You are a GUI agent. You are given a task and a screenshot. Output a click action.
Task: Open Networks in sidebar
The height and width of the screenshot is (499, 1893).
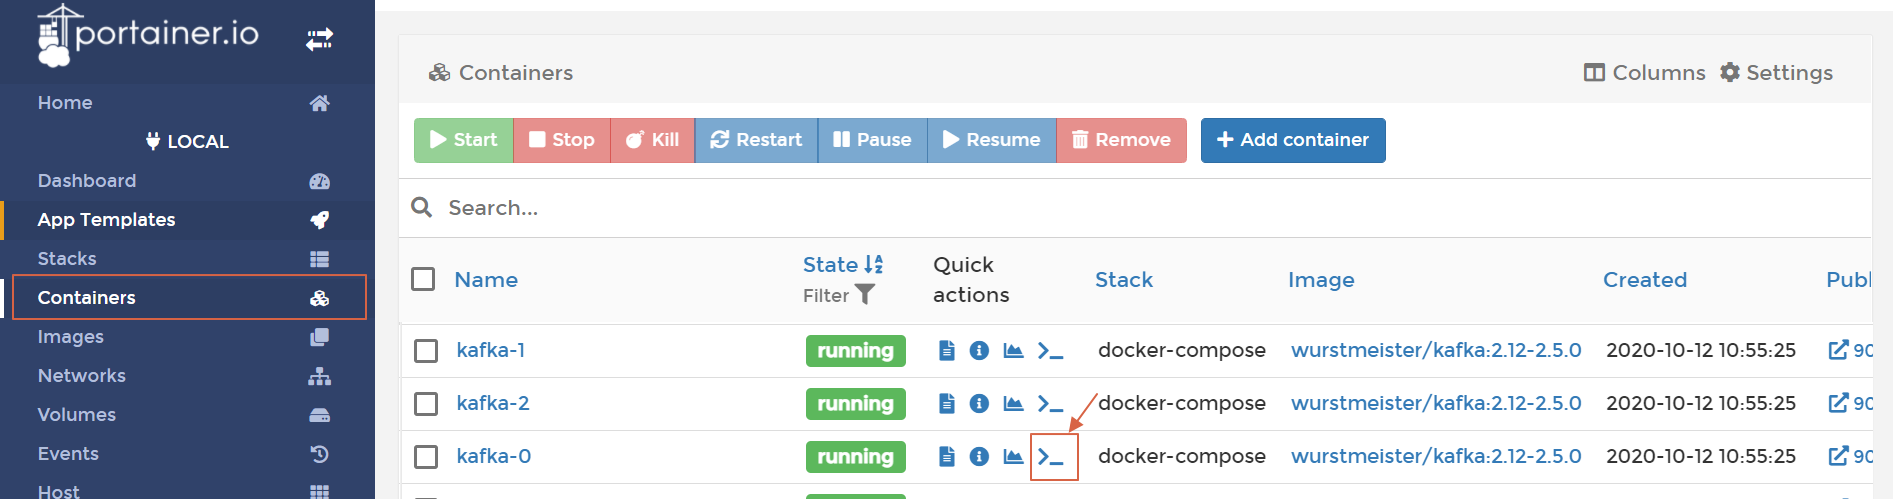187,376
